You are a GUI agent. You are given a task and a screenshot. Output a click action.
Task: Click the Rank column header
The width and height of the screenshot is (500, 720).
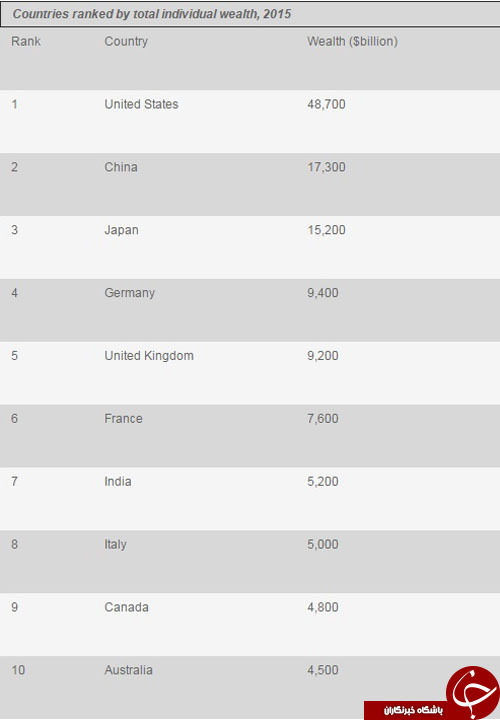coord(26,41)
